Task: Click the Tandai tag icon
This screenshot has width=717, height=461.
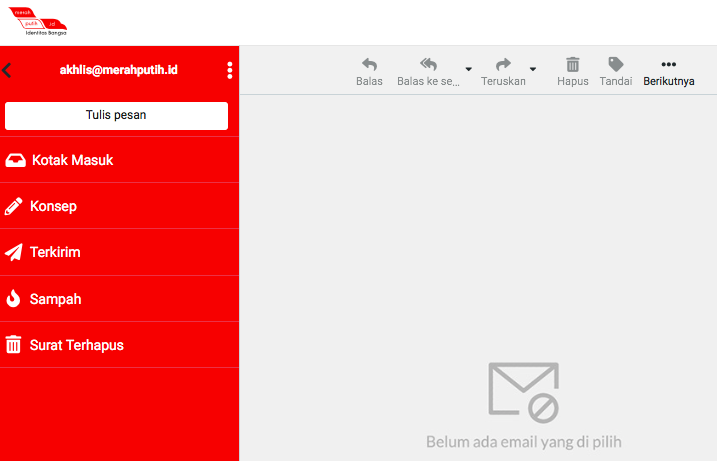Action: pos(616,64)
